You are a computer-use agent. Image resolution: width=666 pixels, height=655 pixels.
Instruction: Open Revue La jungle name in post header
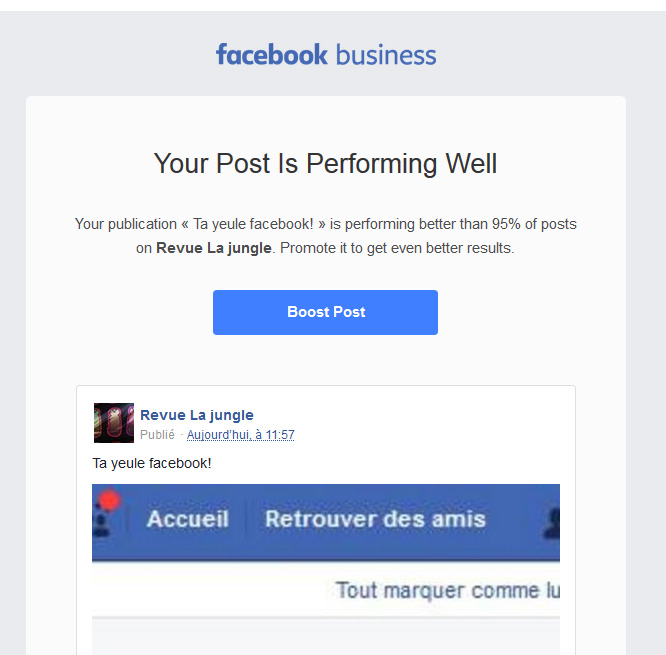coord(197,415)
